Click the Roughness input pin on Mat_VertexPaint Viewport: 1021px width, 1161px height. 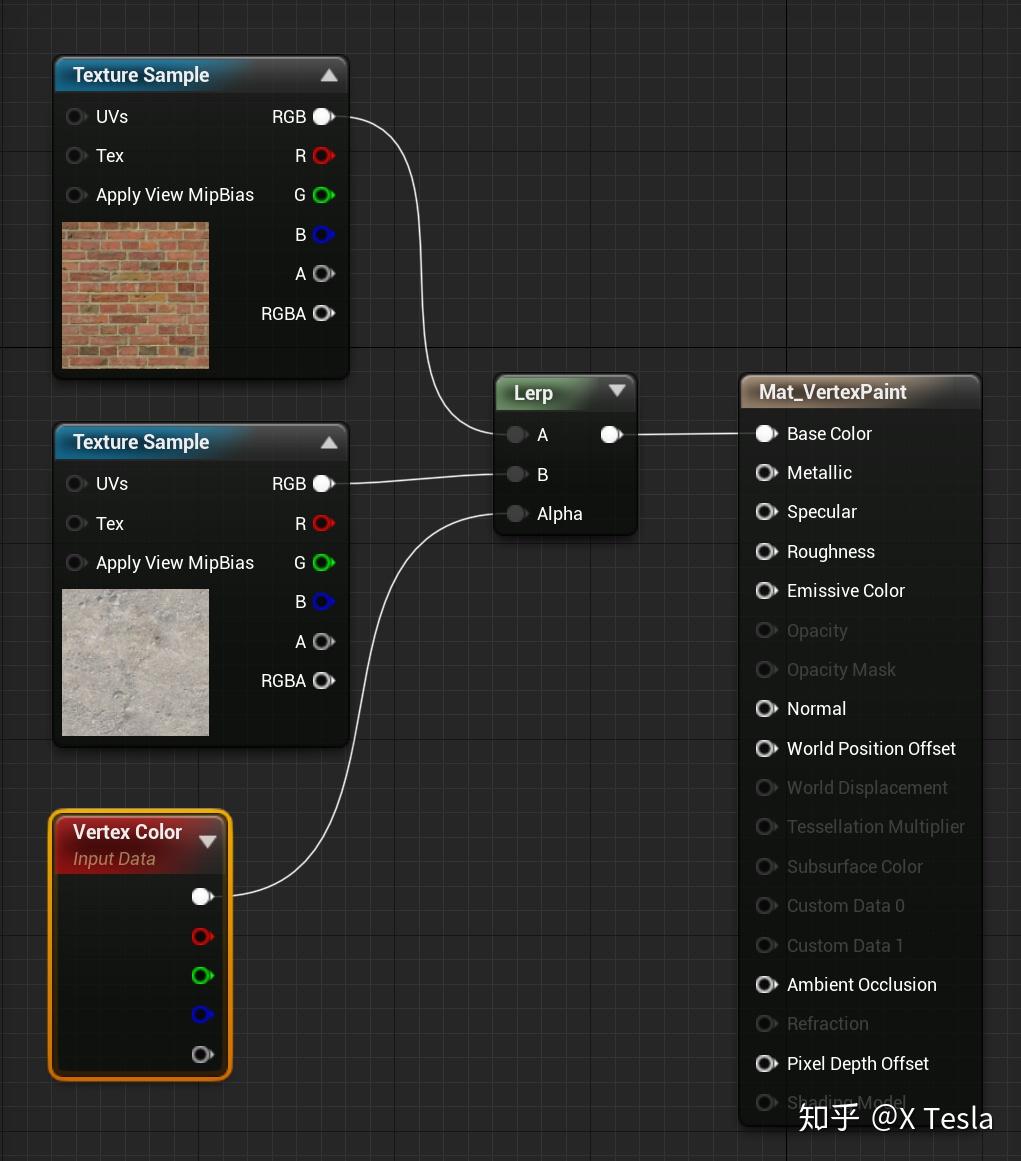pos(766,552)
